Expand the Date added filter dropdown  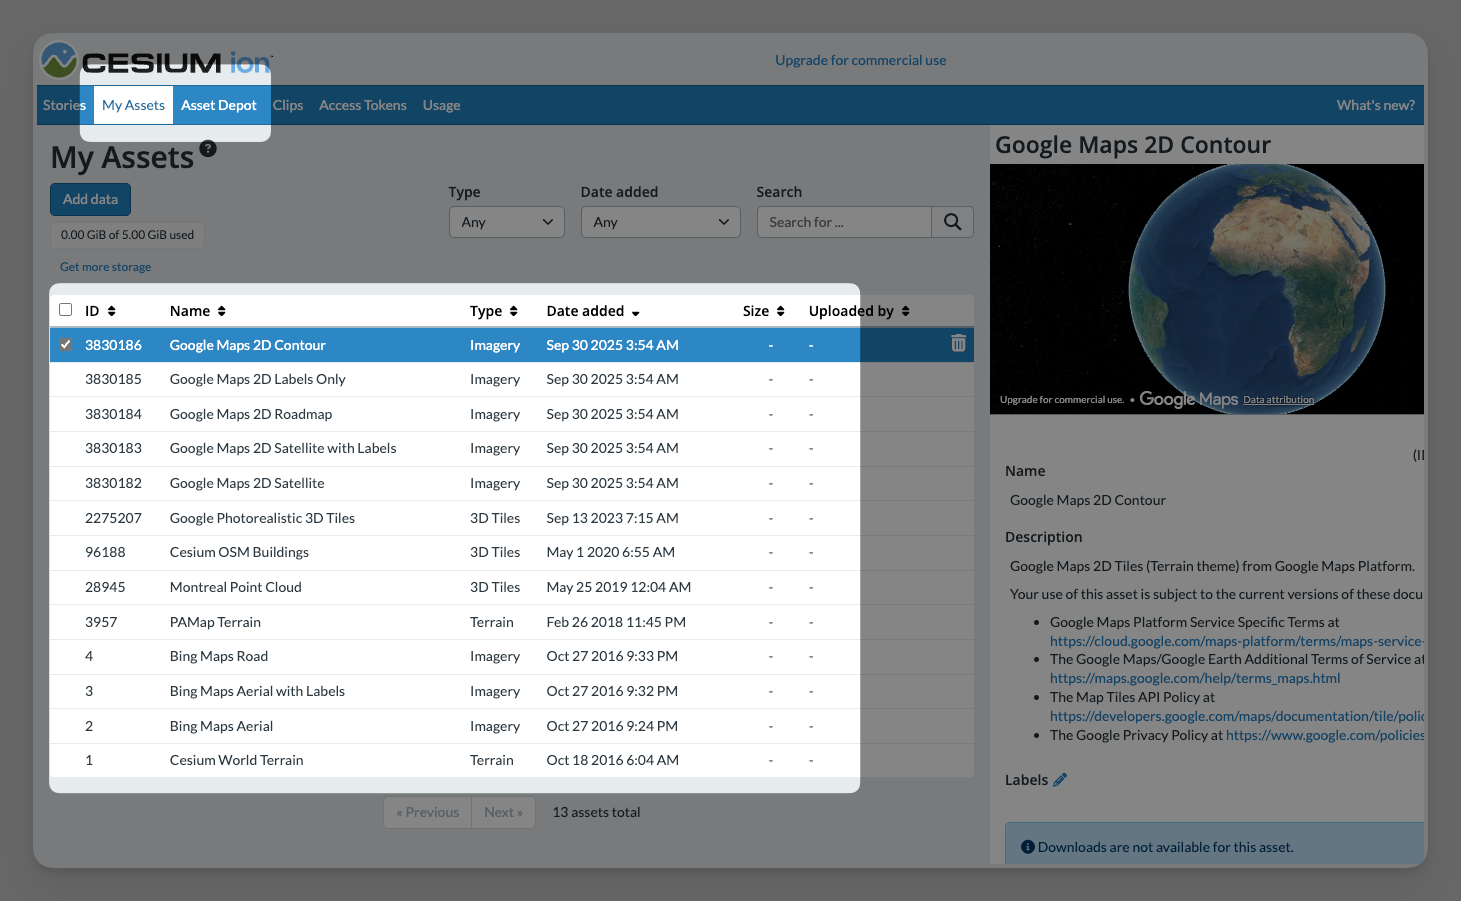660,222
